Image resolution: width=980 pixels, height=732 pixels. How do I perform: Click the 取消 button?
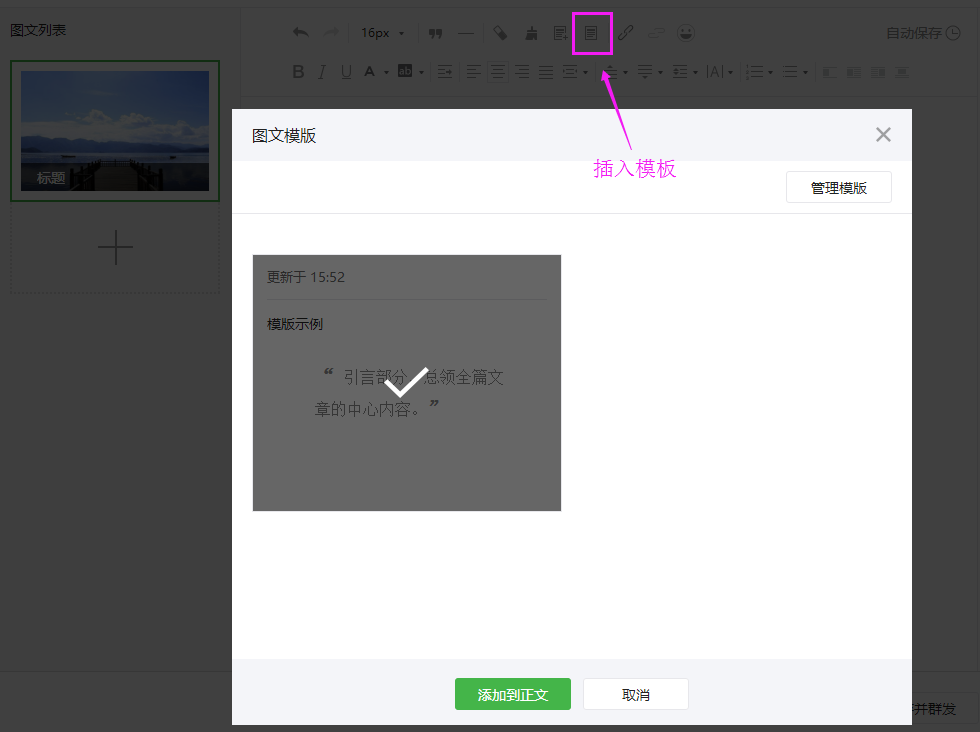(x=636, y=694)
